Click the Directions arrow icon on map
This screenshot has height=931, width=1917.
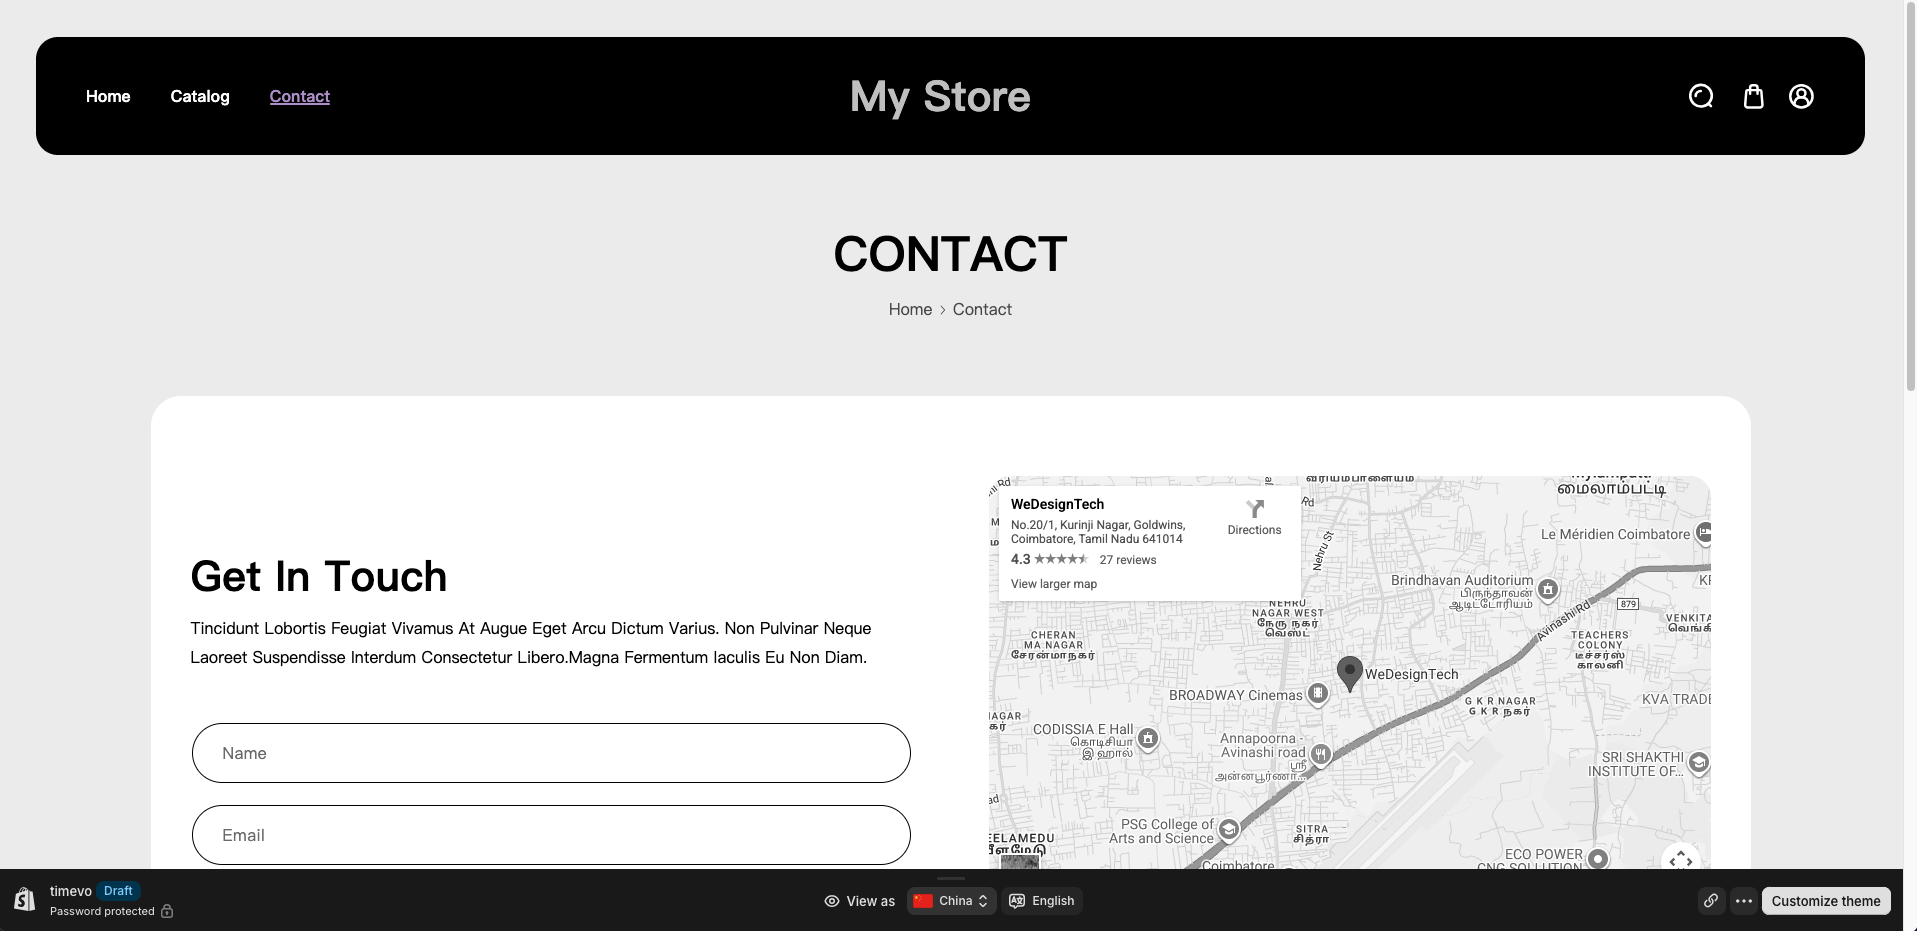1254,510
